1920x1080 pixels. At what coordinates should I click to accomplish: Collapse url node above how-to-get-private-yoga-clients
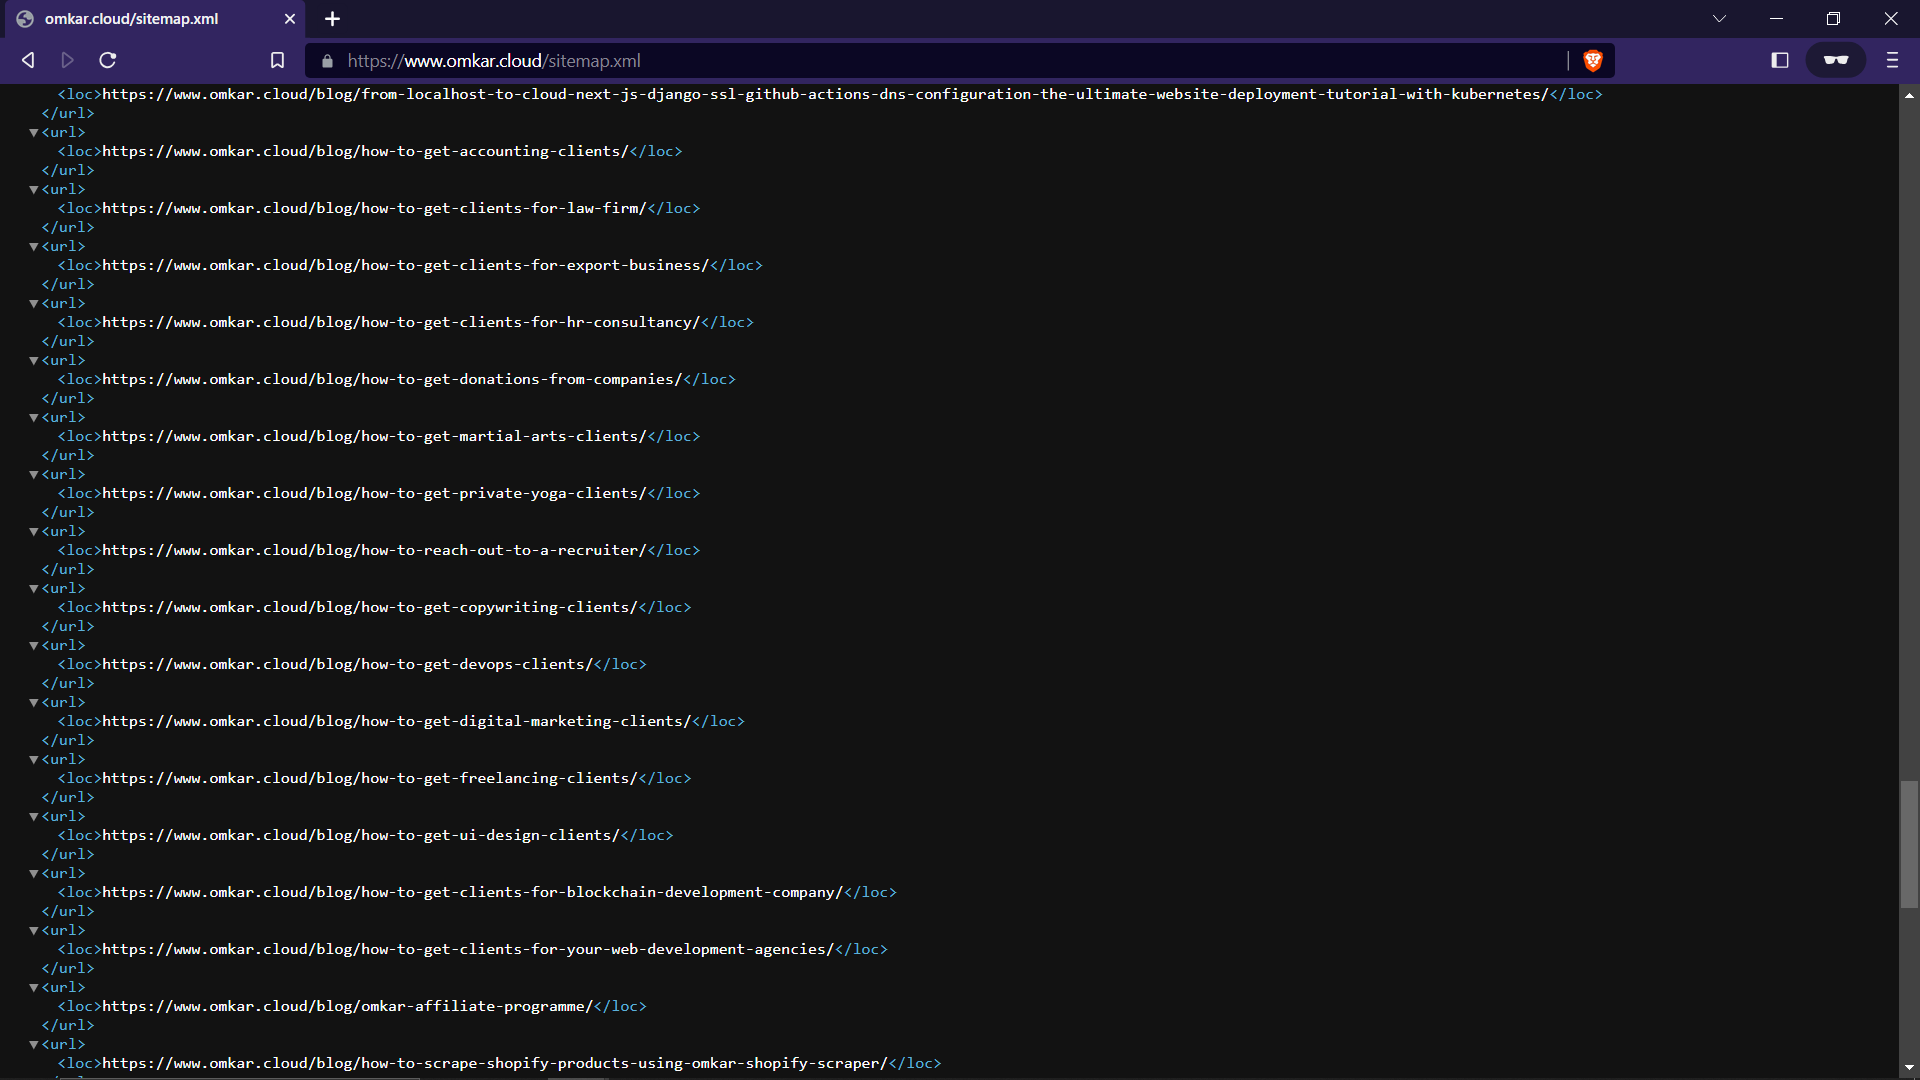click(x=34, y=474)
